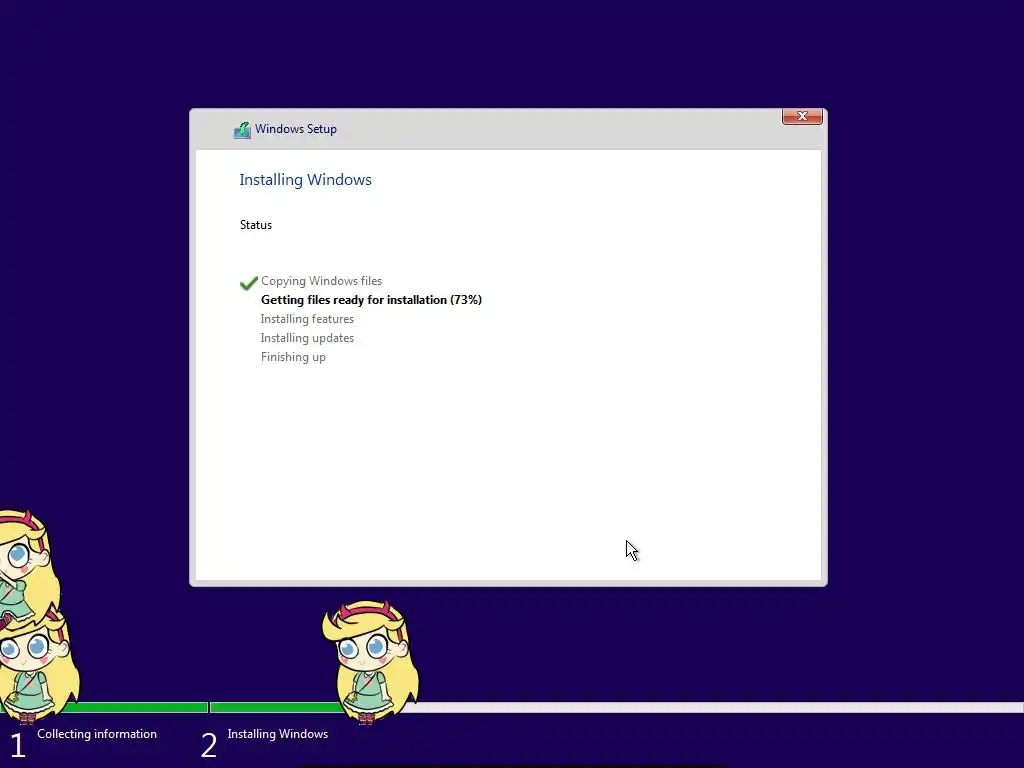Select 'Installing updates' status line

pos(307,338)
